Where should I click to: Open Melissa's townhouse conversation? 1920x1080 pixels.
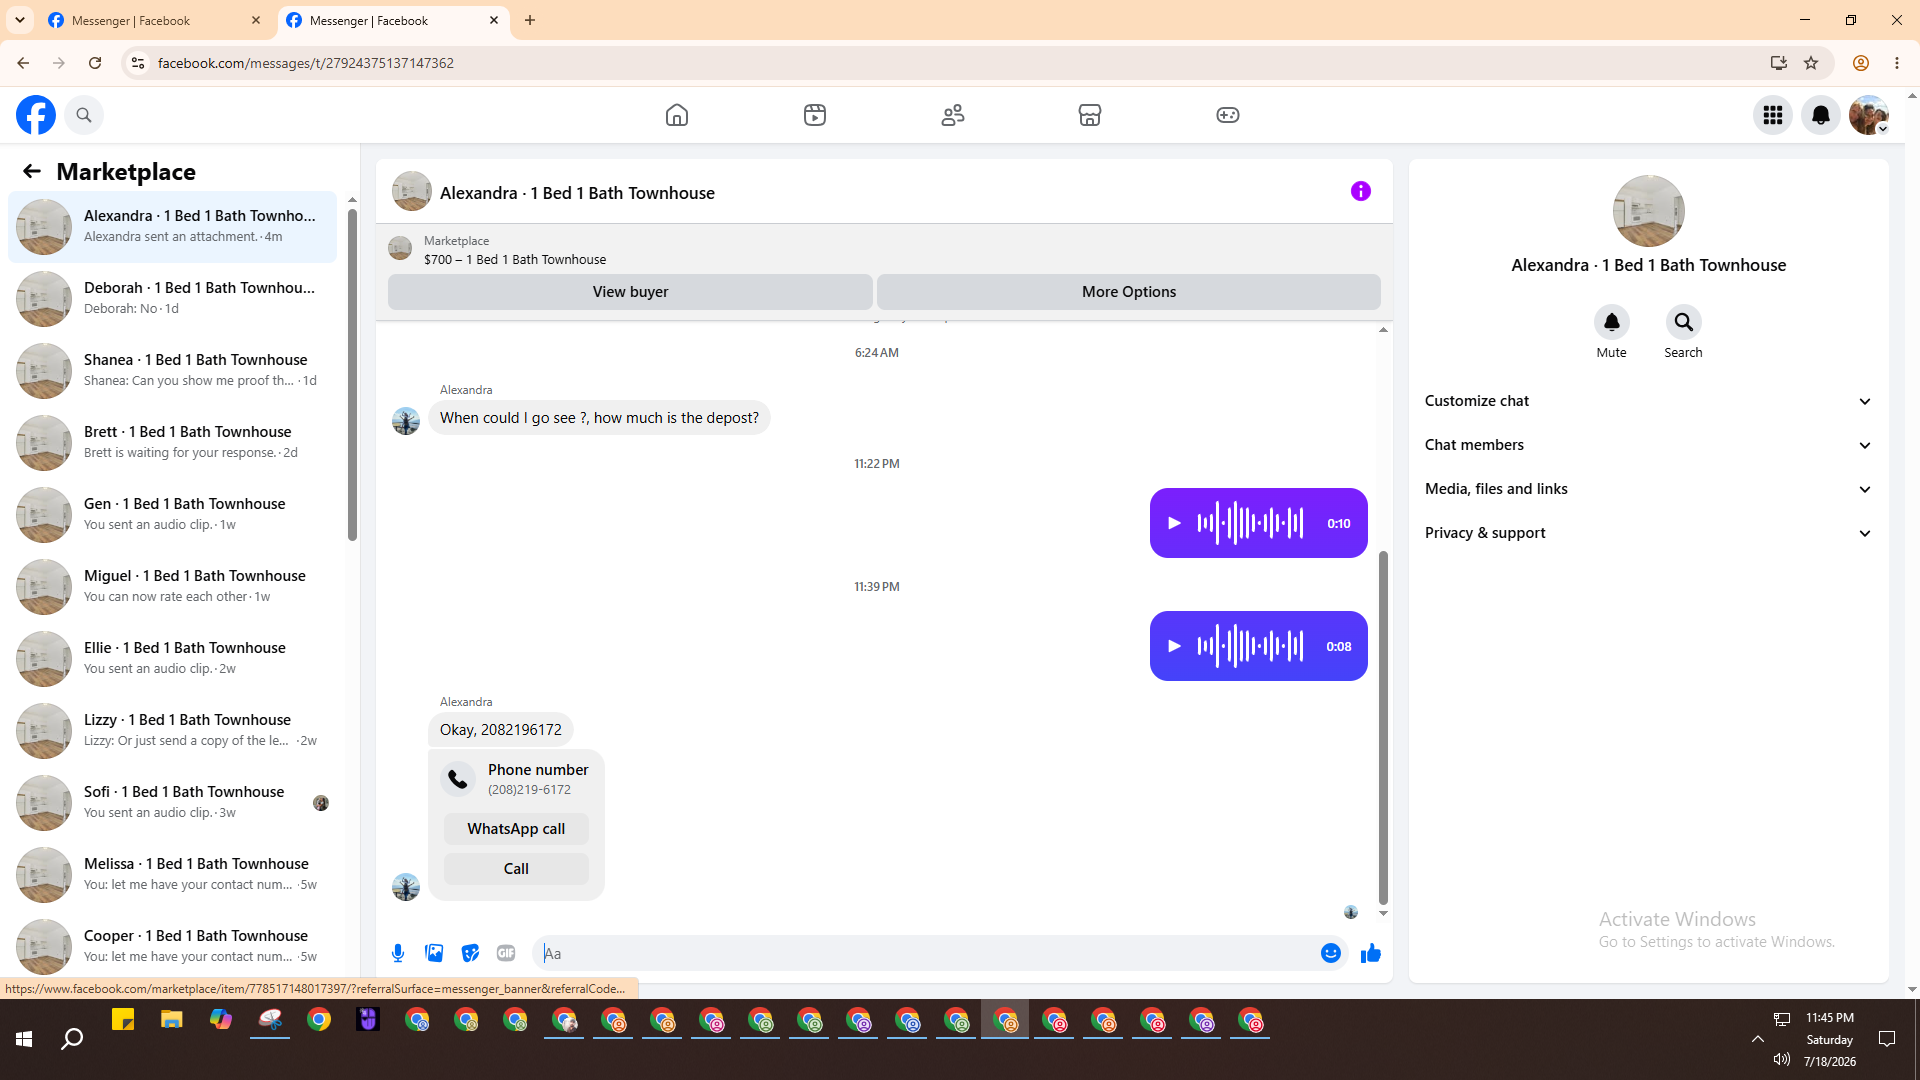[172, 874]
